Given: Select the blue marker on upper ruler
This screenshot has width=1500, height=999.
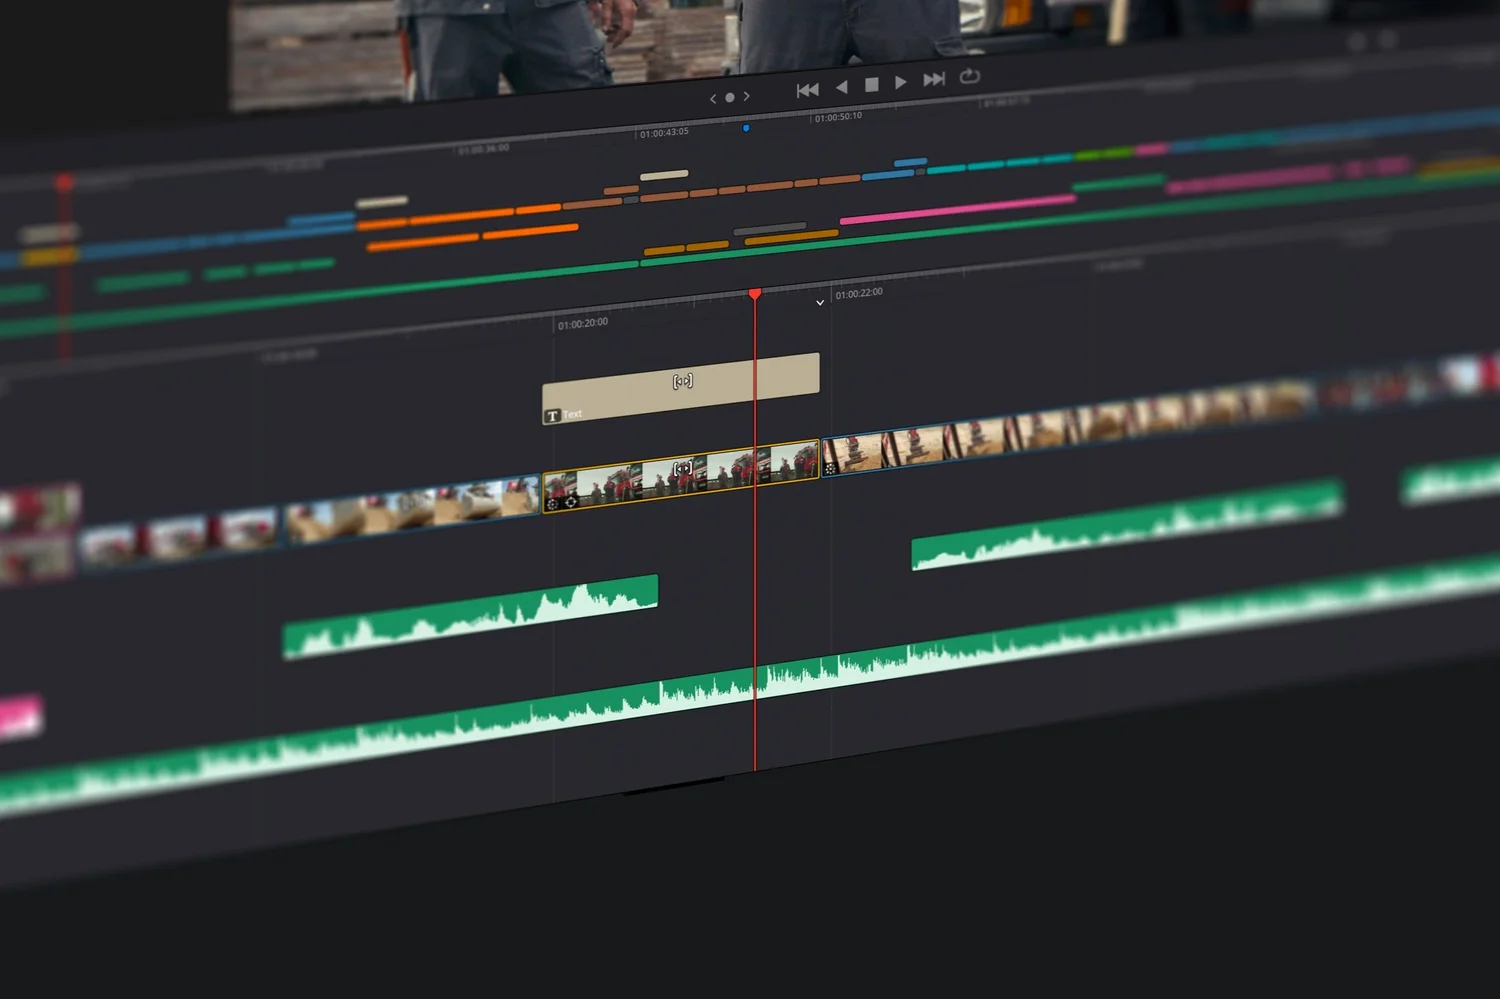Looking at the screenshot, I should [x=746, y=128].
